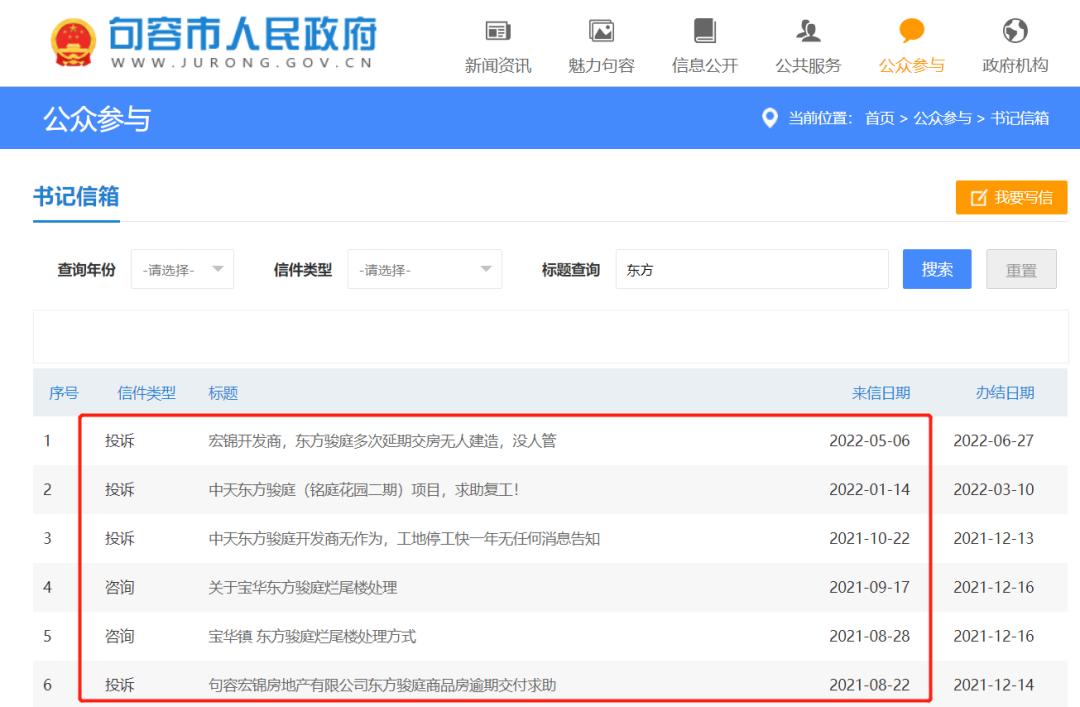
Task: Open the 查询年份 year dropdown
Action: click(182, 268)
